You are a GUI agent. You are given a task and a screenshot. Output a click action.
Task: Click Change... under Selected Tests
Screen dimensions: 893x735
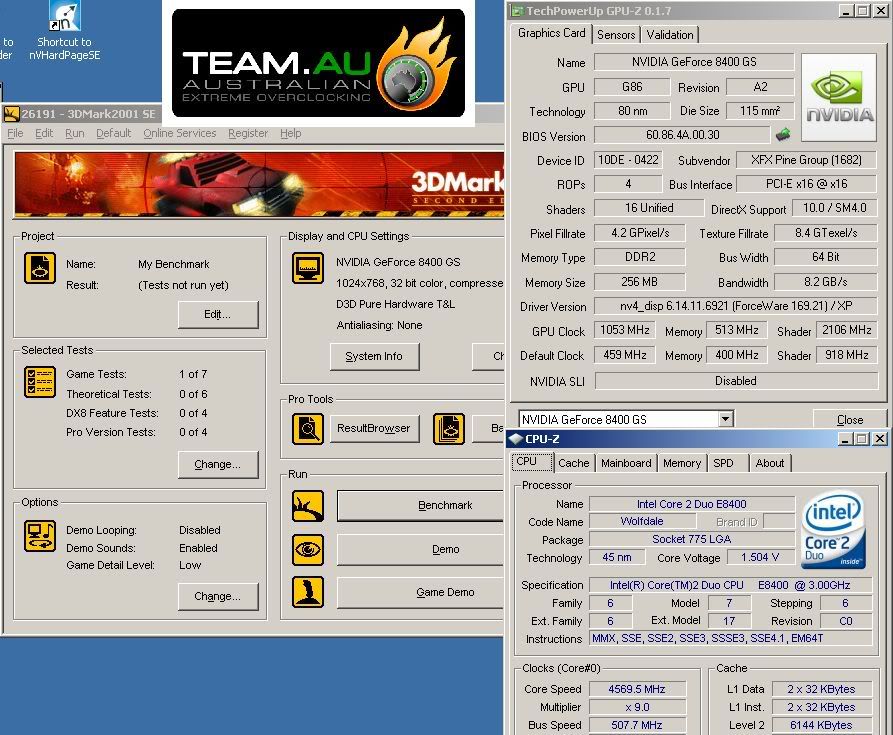[218, 465]
